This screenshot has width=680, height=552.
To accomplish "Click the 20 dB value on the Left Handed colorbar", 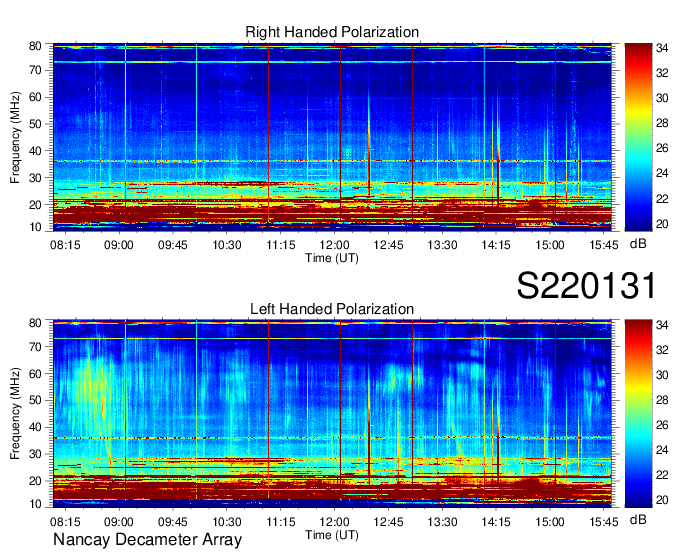I will point(662,500).
